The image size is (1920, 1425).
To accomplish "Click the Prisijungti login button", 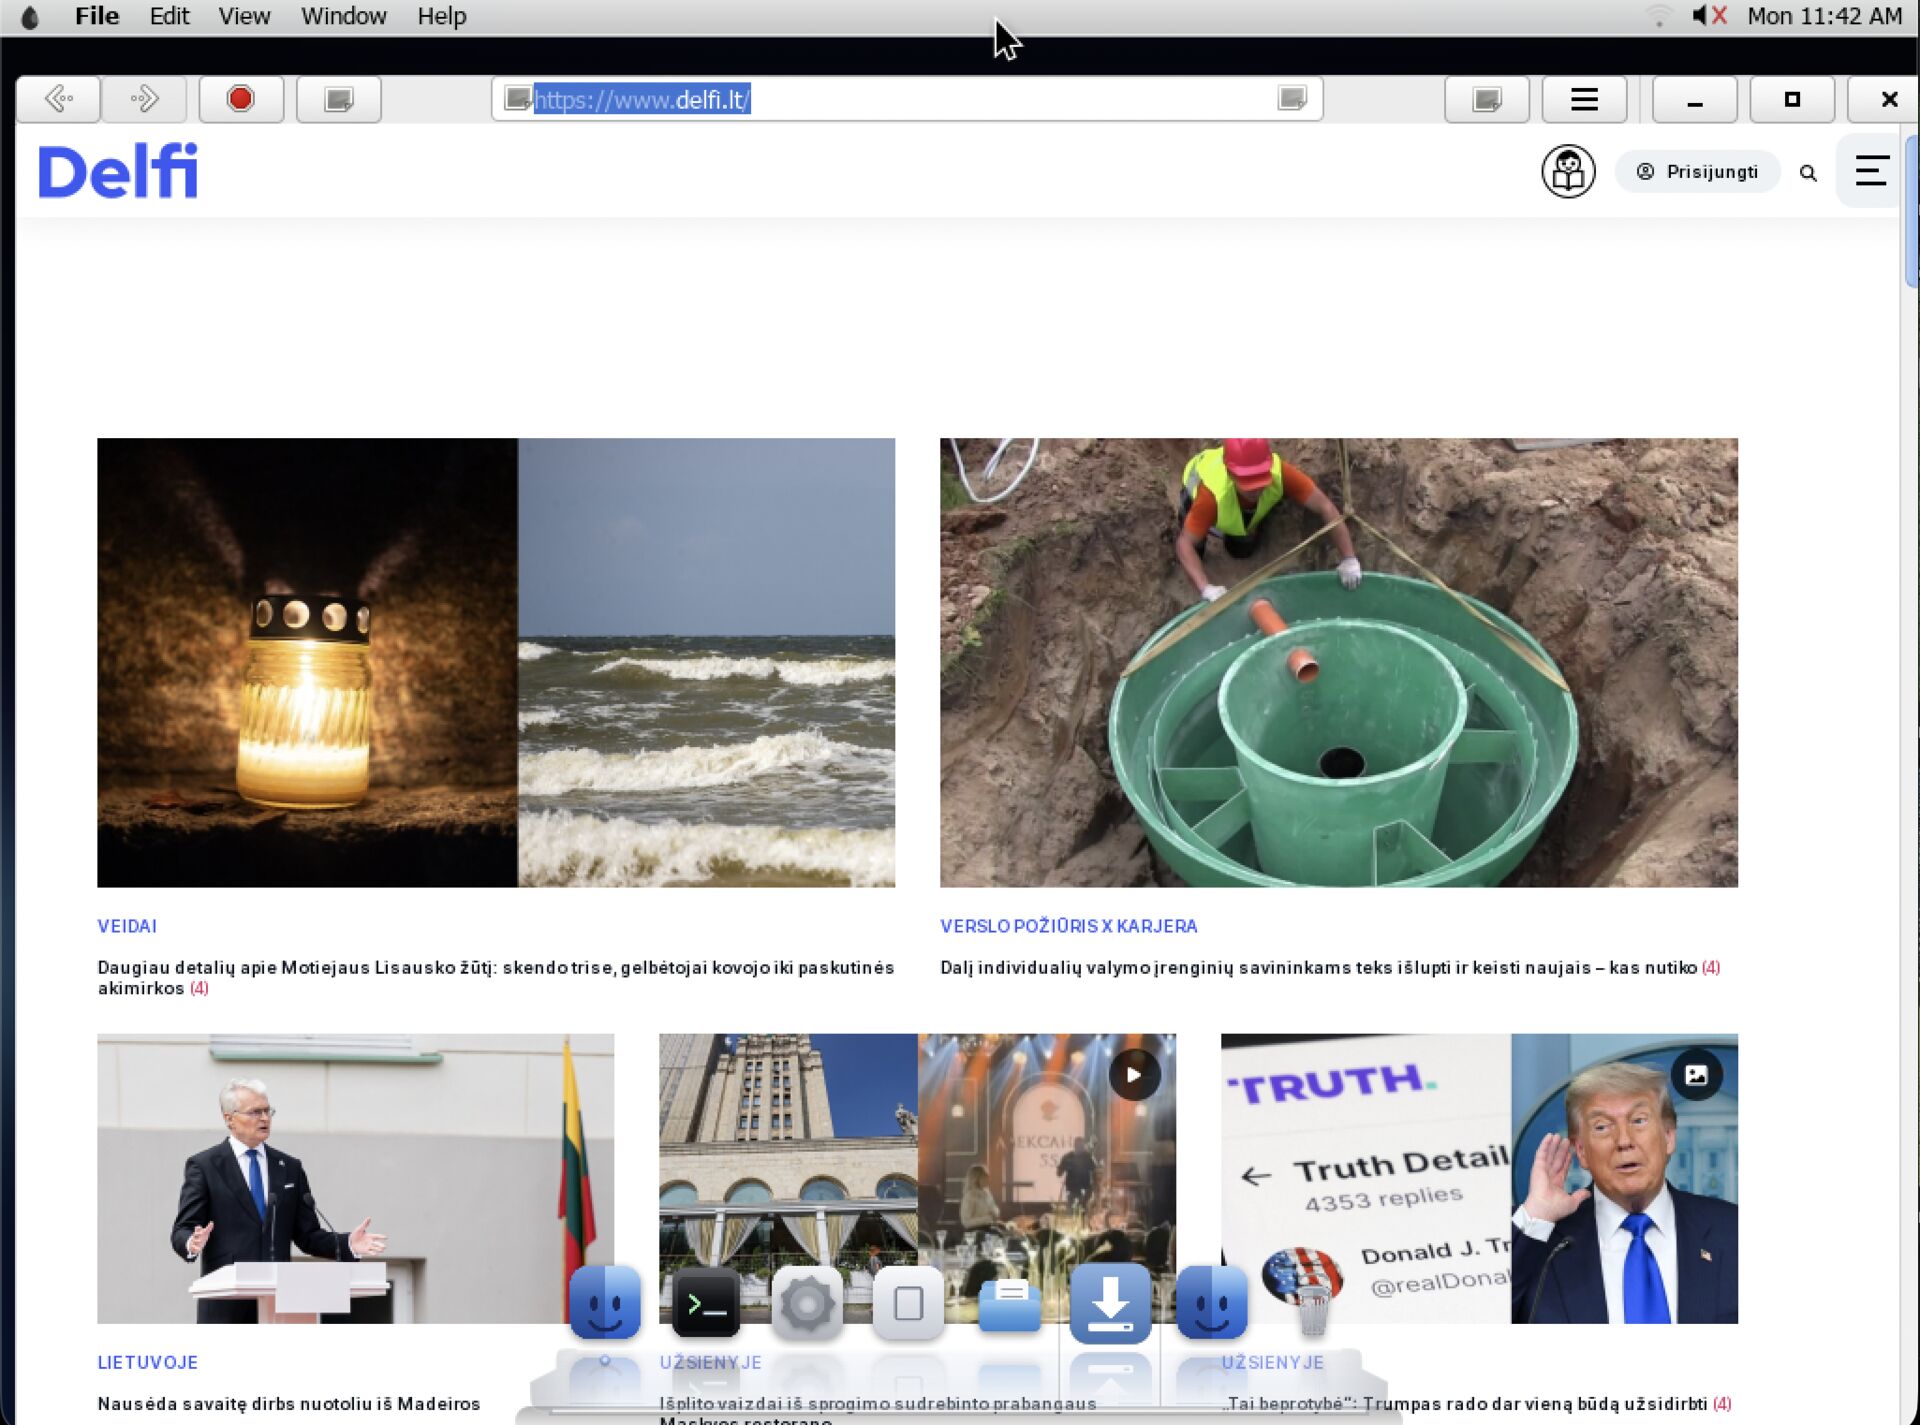I will click(1697, 172).
